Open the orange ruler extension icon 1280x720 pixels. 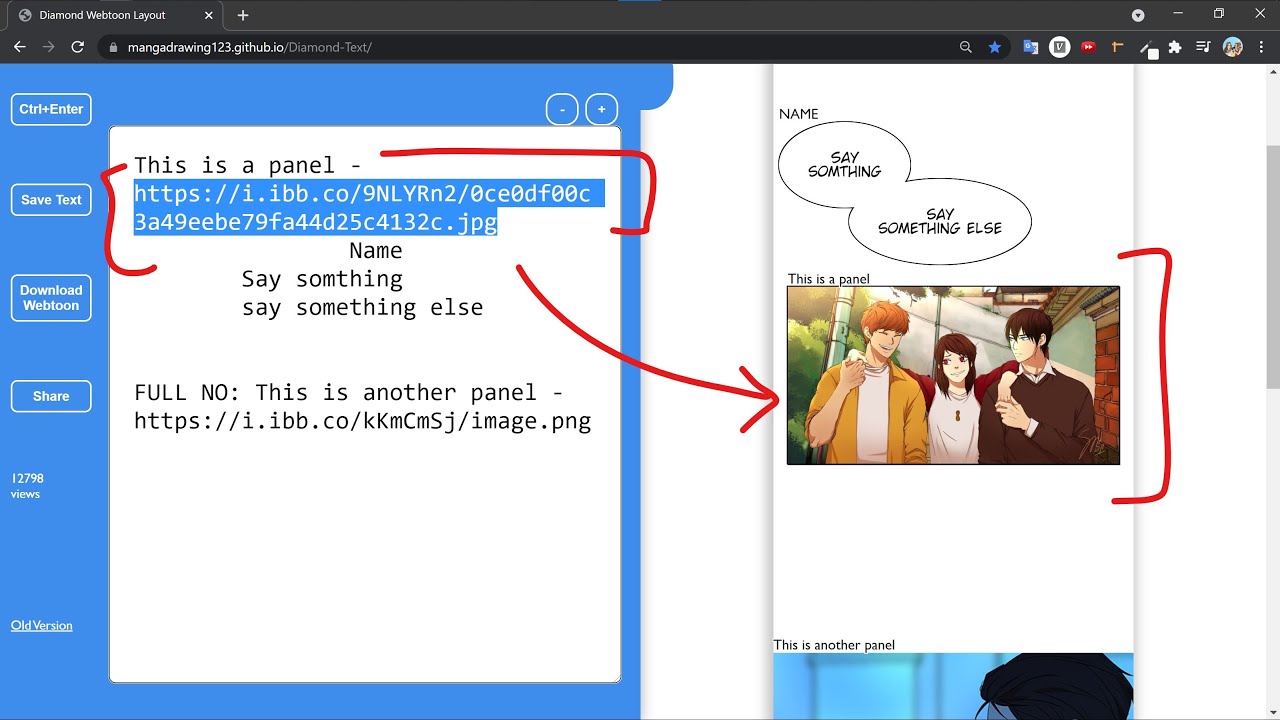click(1118, 47)
